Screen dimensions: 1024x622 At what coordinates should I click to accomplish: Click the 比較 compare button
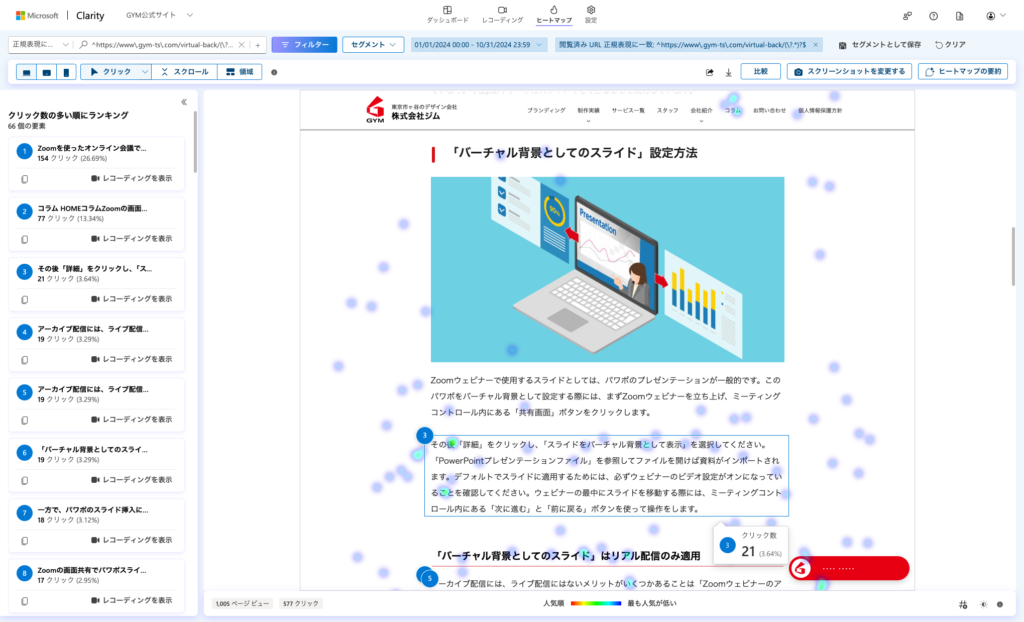(760, 71)
